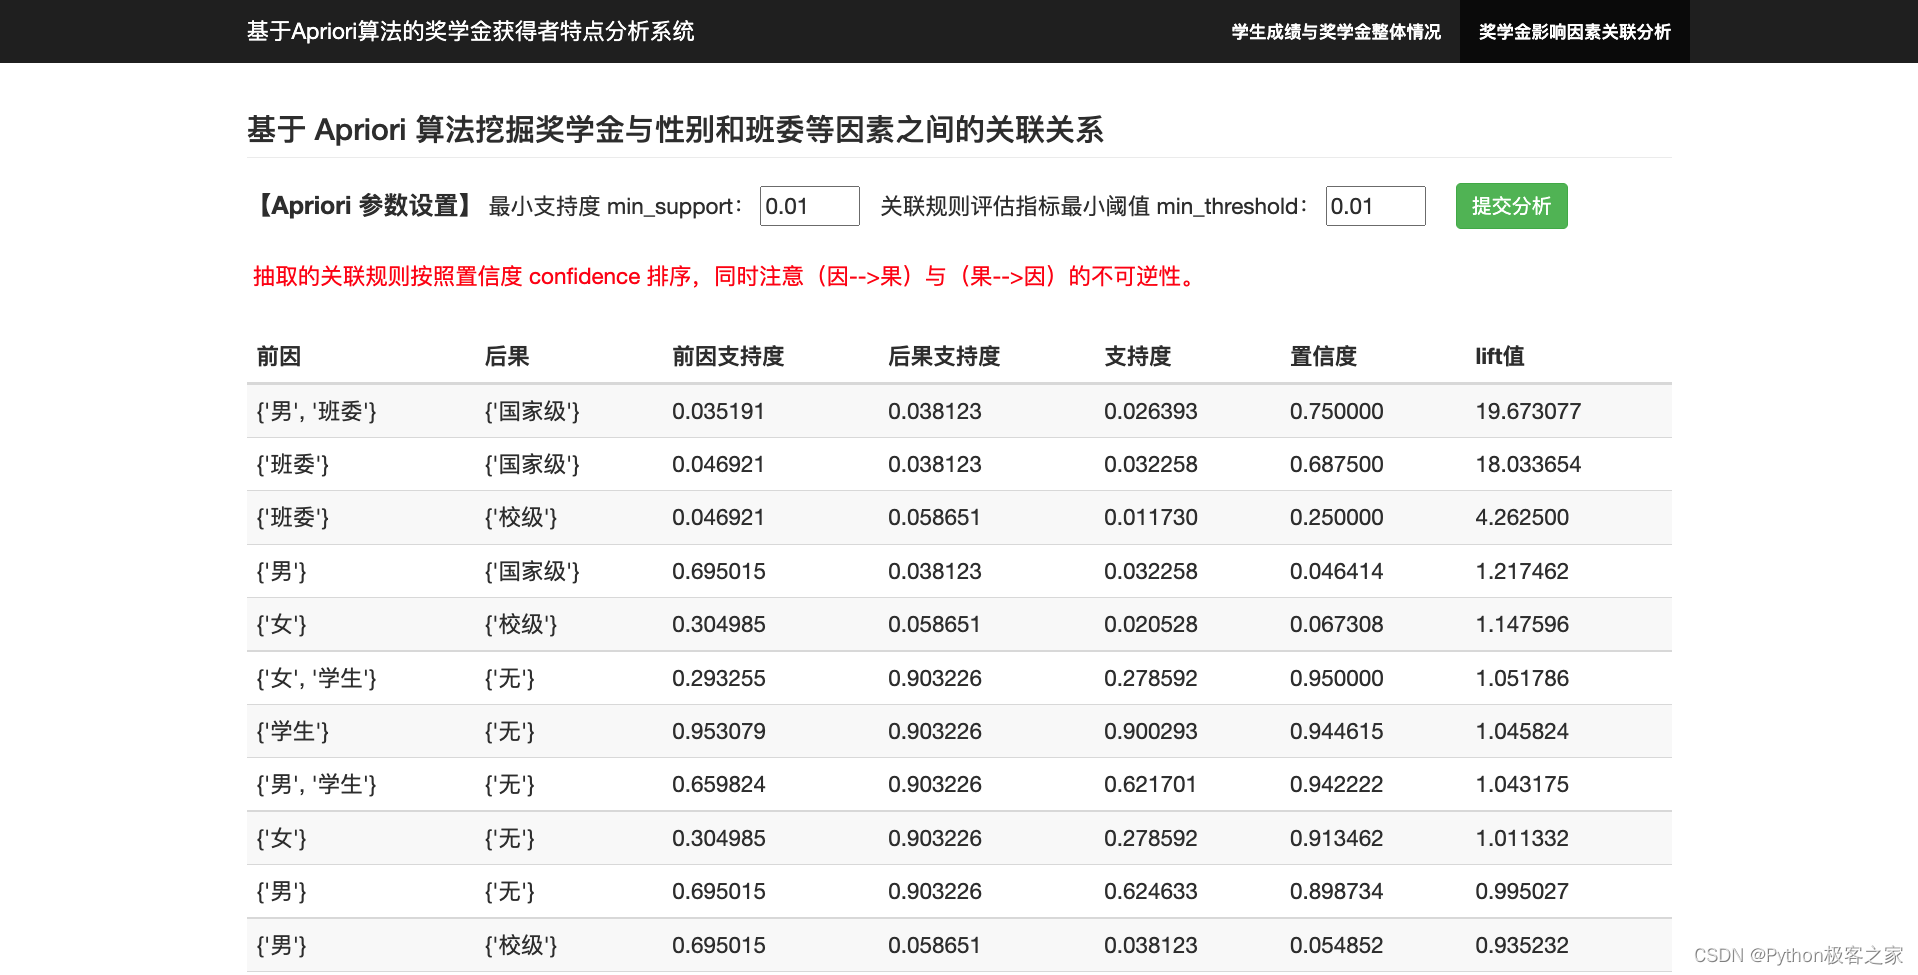The width and height of the screenshot is (1918, 975).
Task: Click the 后果支持度 column header
Action: [x=944, y=356]
